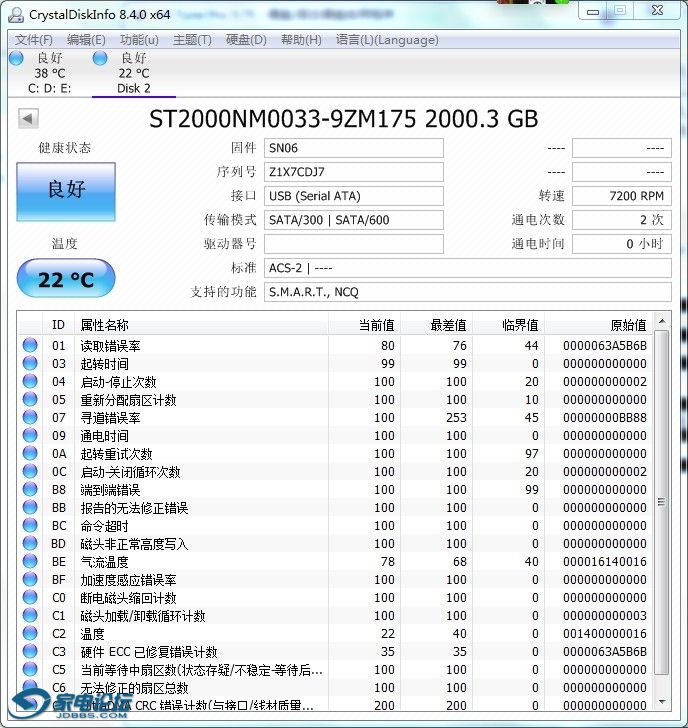
Task: Click status icon for 命令超时 row
Action: (30, 525)
